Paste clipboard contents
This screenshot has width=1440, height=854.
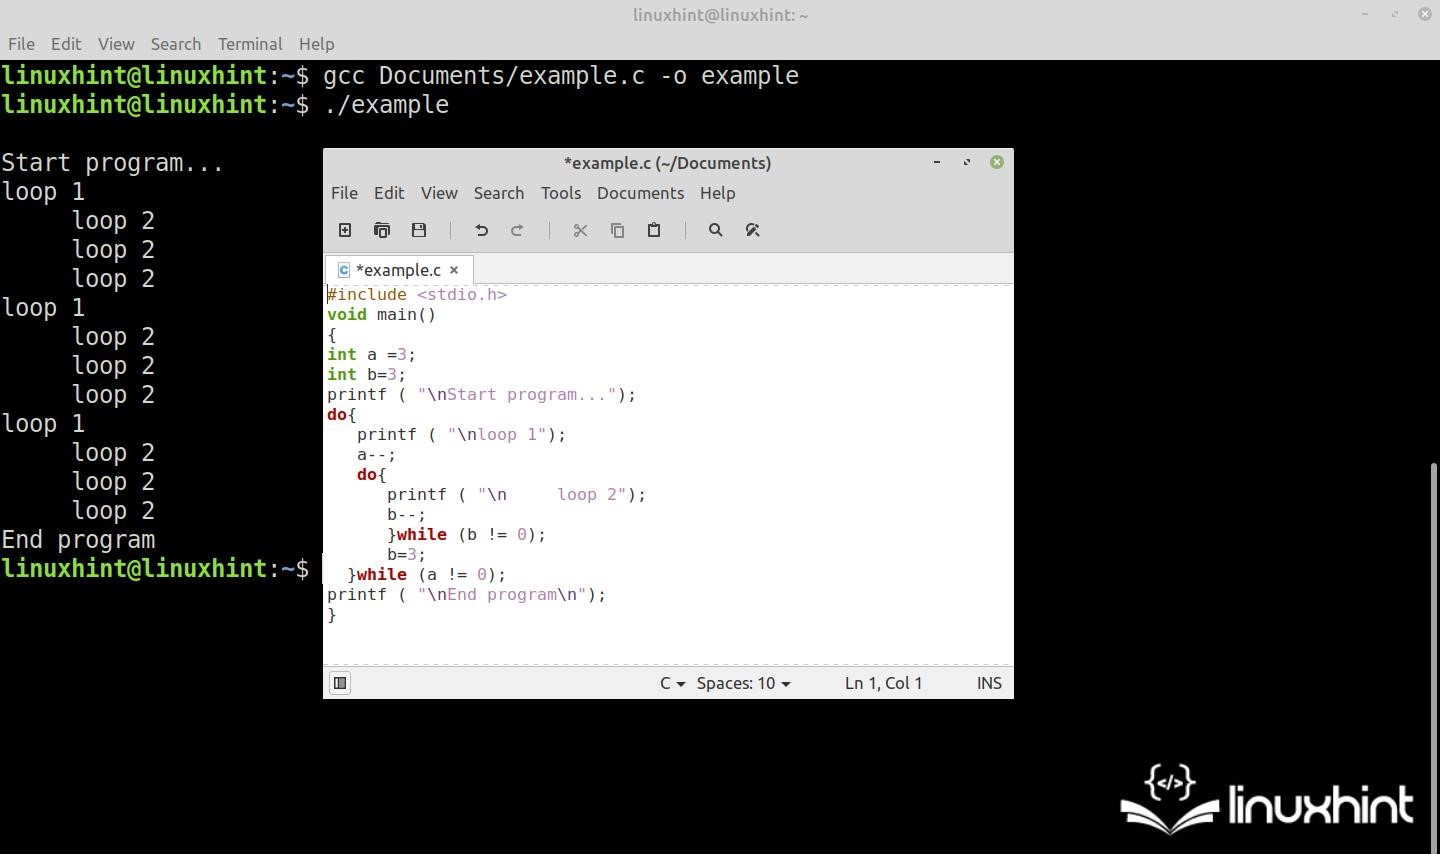654,230
